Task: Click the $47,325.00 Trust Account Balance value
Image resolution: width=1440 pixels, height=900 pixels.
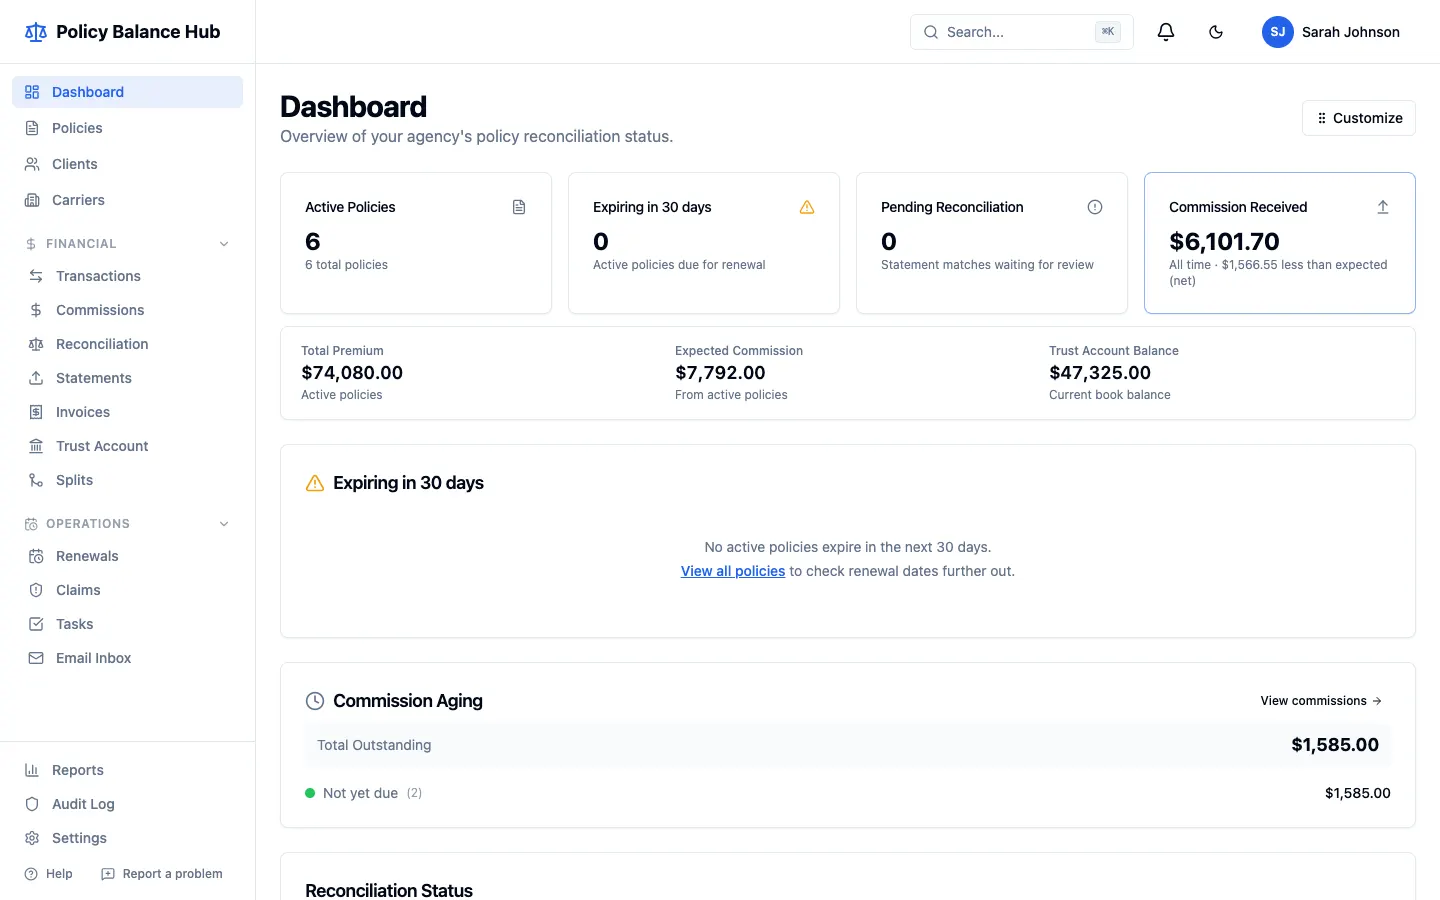Action: tap(1100, 373)
